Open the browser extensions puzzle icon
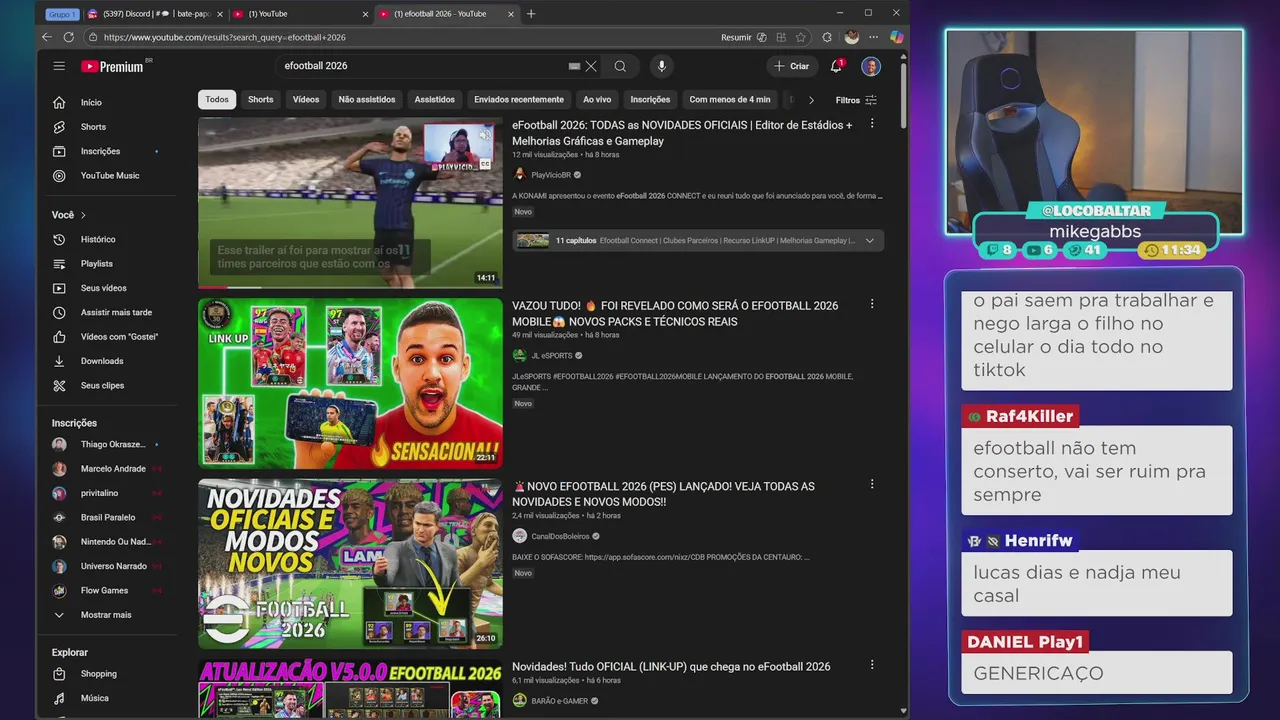1280x720 pixels. [x=827, y=37]
